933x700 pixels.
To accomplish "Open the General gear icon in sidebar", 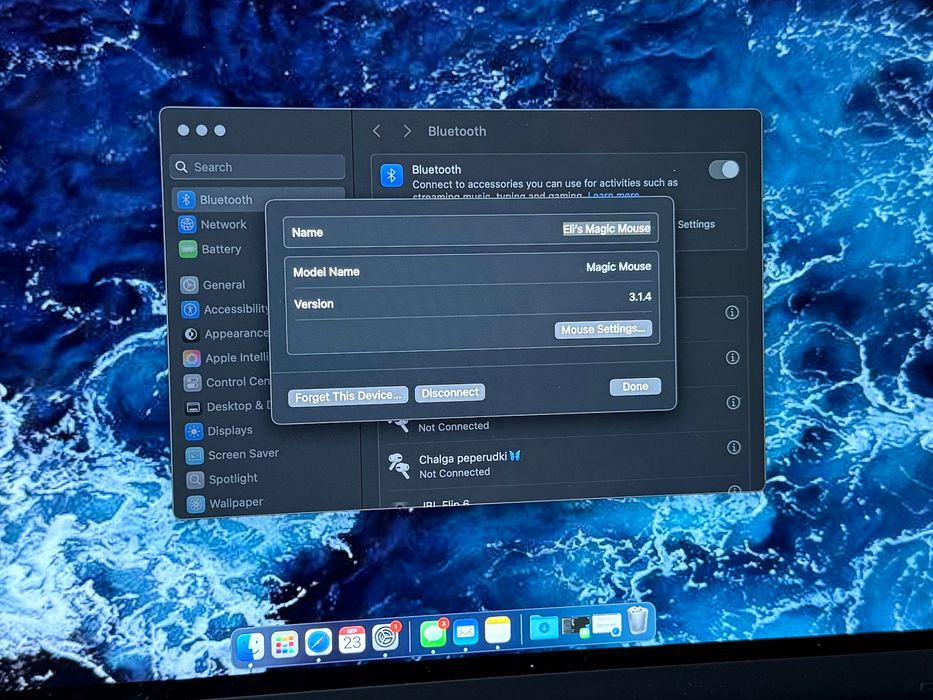I will (189, 285).
